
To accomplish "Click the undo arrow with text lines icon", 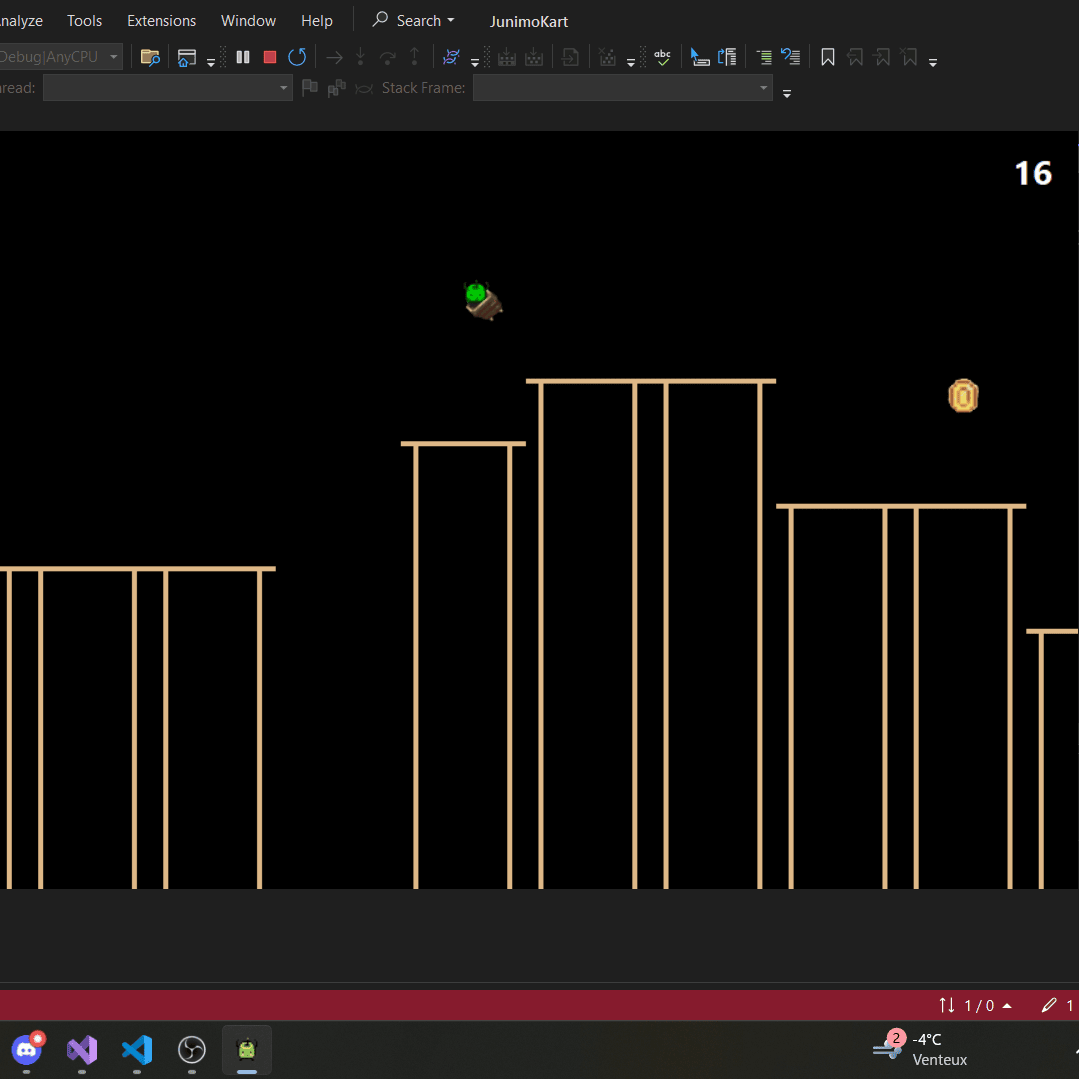I will point(790,57).
